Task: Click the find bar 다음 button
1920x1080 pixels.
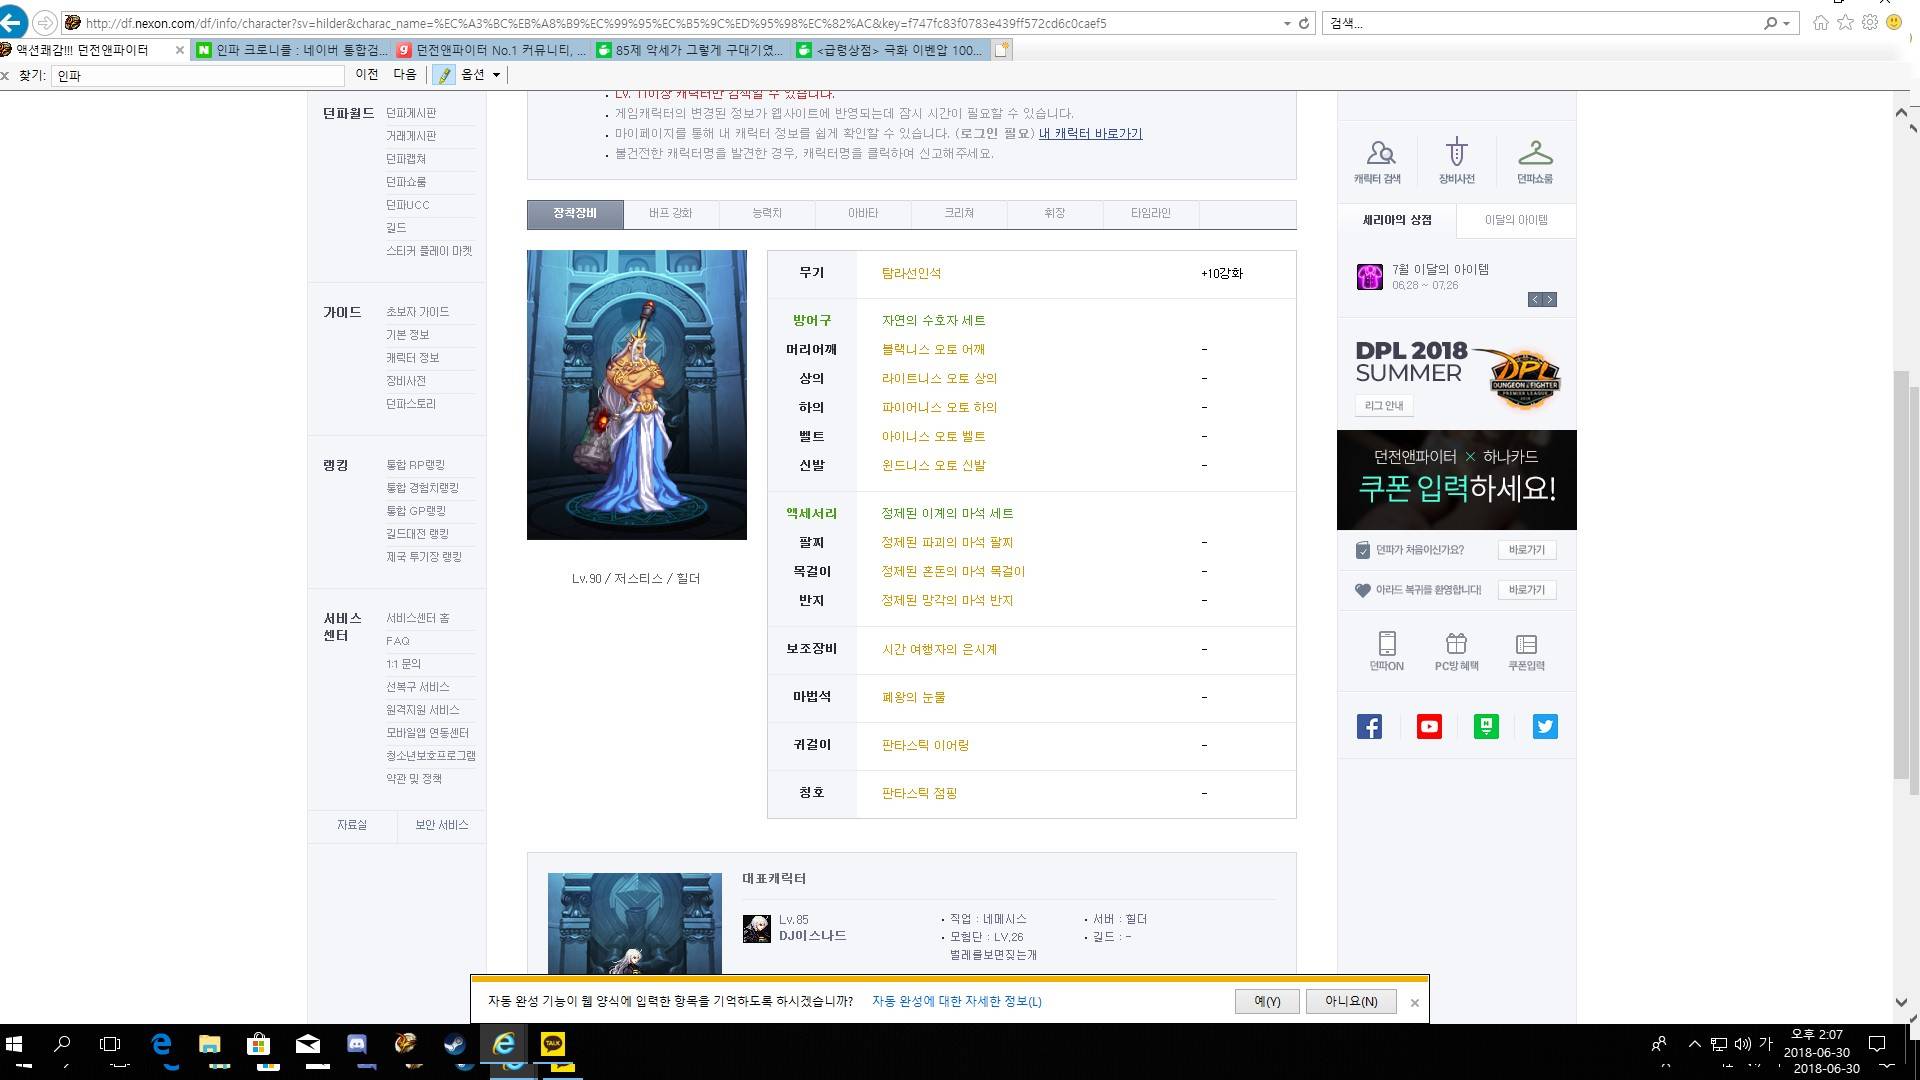Action: [x=404, y=75]
